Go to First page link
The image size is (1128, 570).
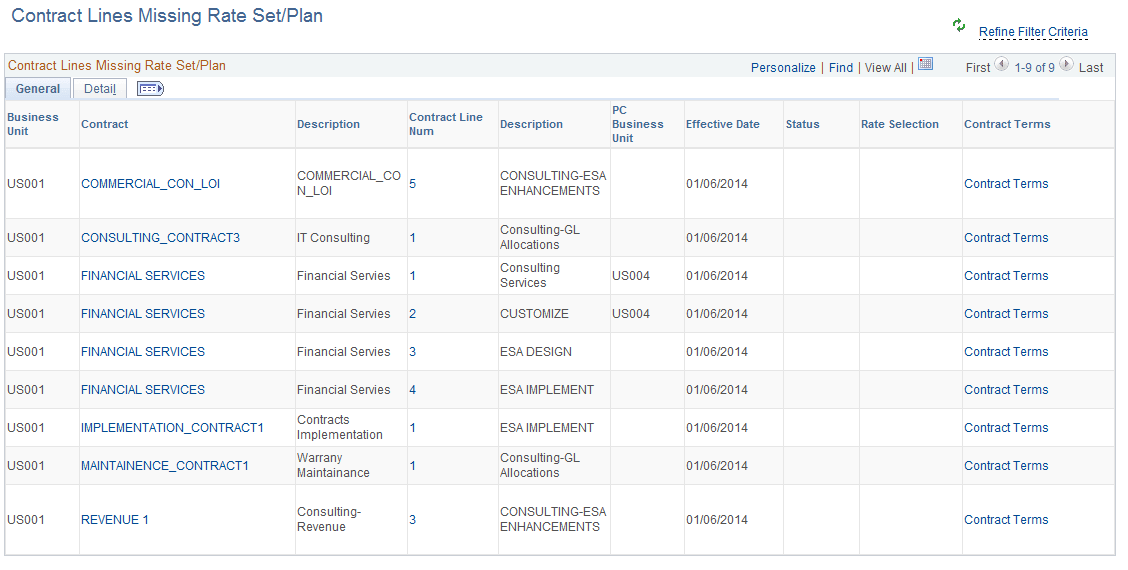coord(978,68)
